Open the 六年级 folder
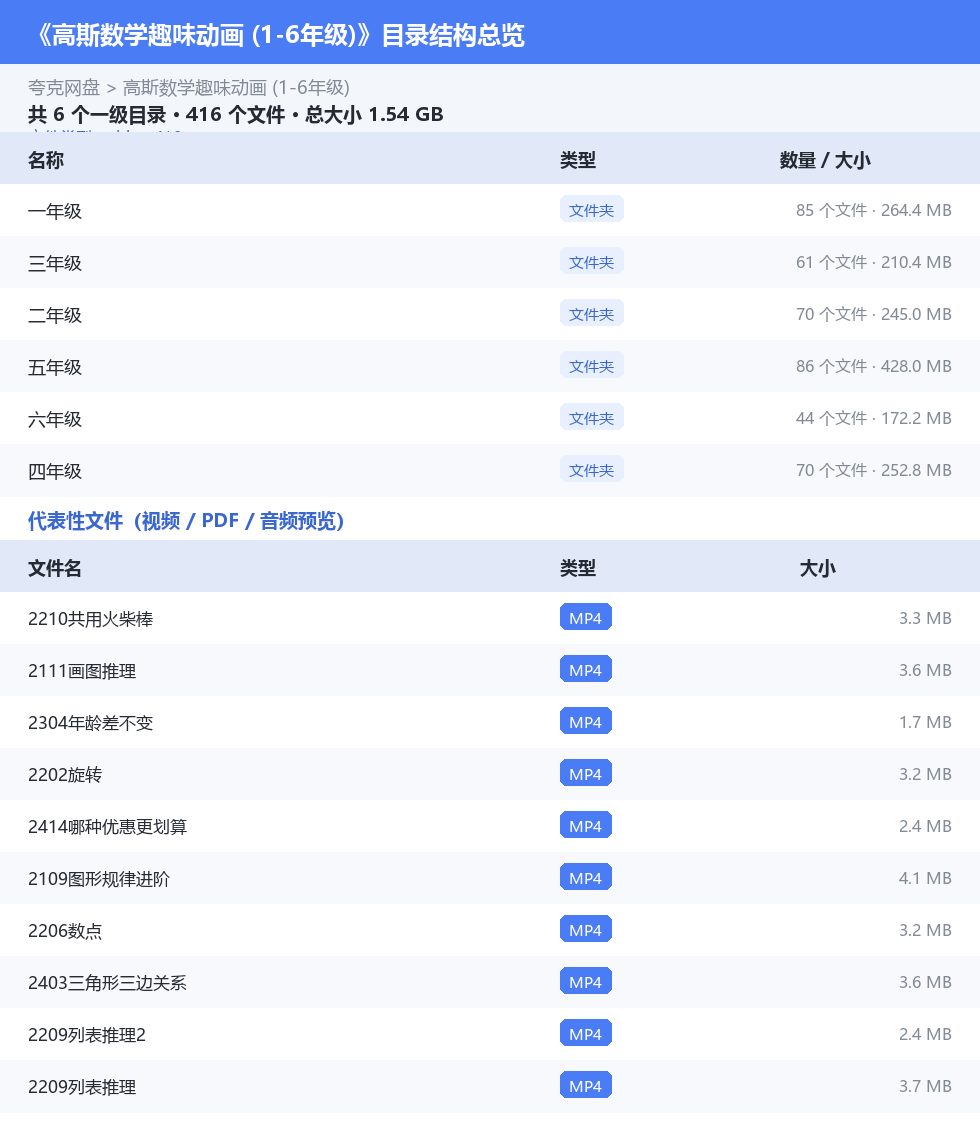The height and width of the screenshot is (1144, 980). pos(55,420)
